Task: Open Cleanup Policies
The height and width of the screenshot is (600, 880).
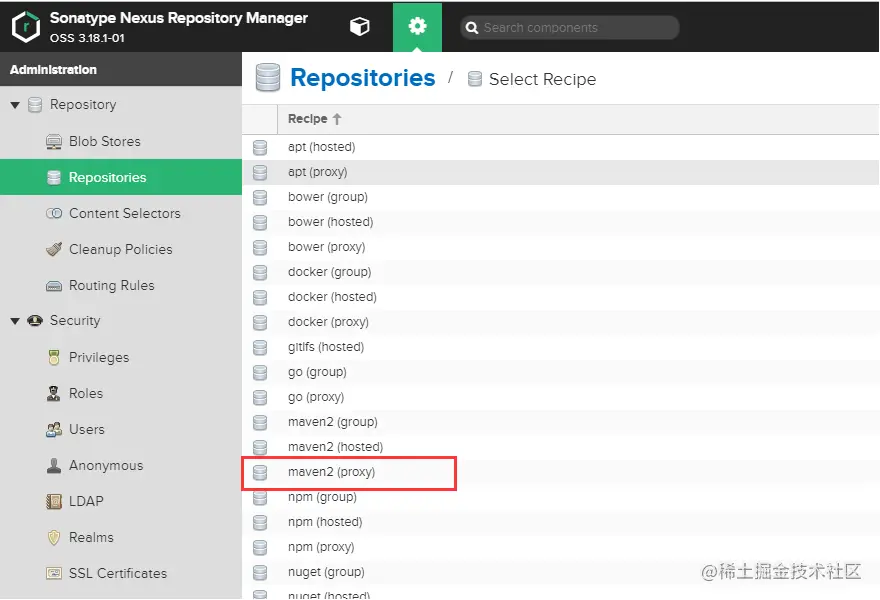Action: [121, 249]
